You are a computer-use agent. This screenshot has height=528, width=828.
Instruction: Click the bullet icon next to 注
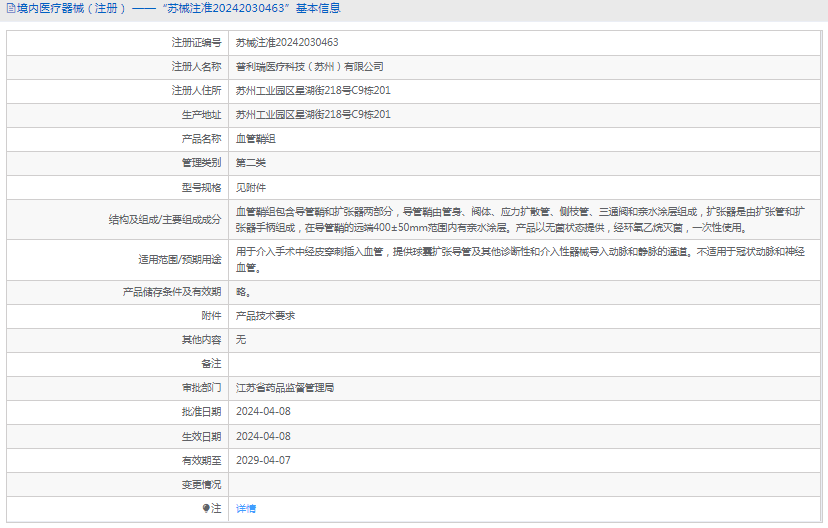(x=206, y=508)
